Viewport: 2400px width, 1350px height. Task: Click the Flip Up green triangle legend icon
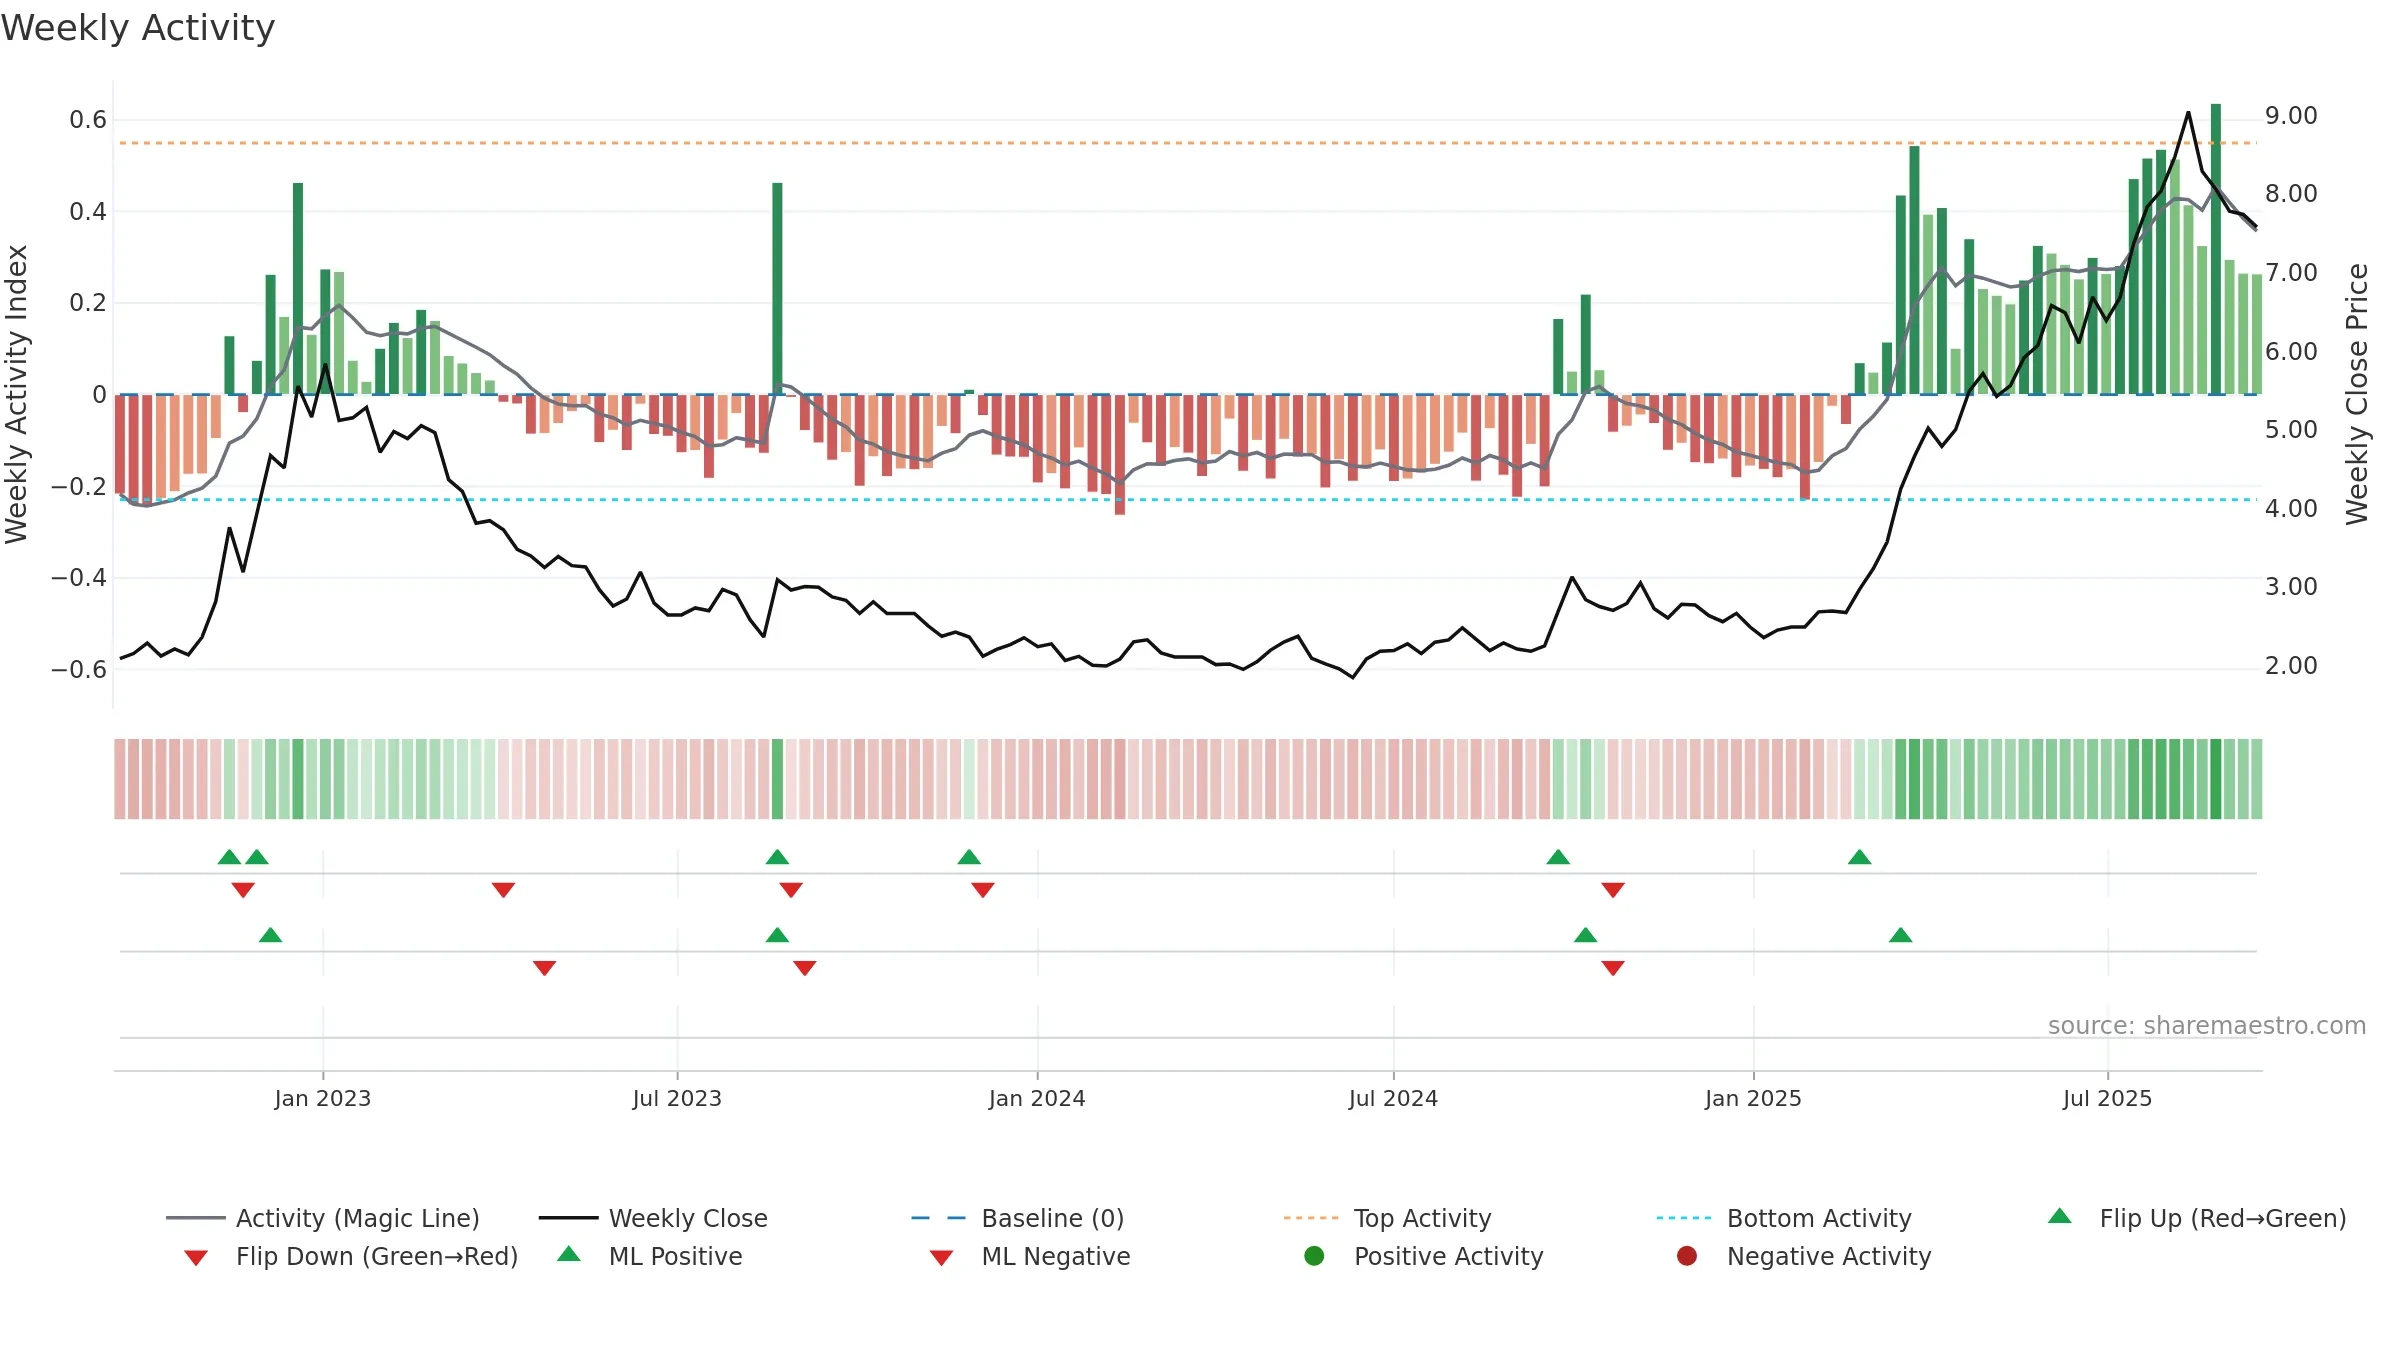tap(2060, 1216)
